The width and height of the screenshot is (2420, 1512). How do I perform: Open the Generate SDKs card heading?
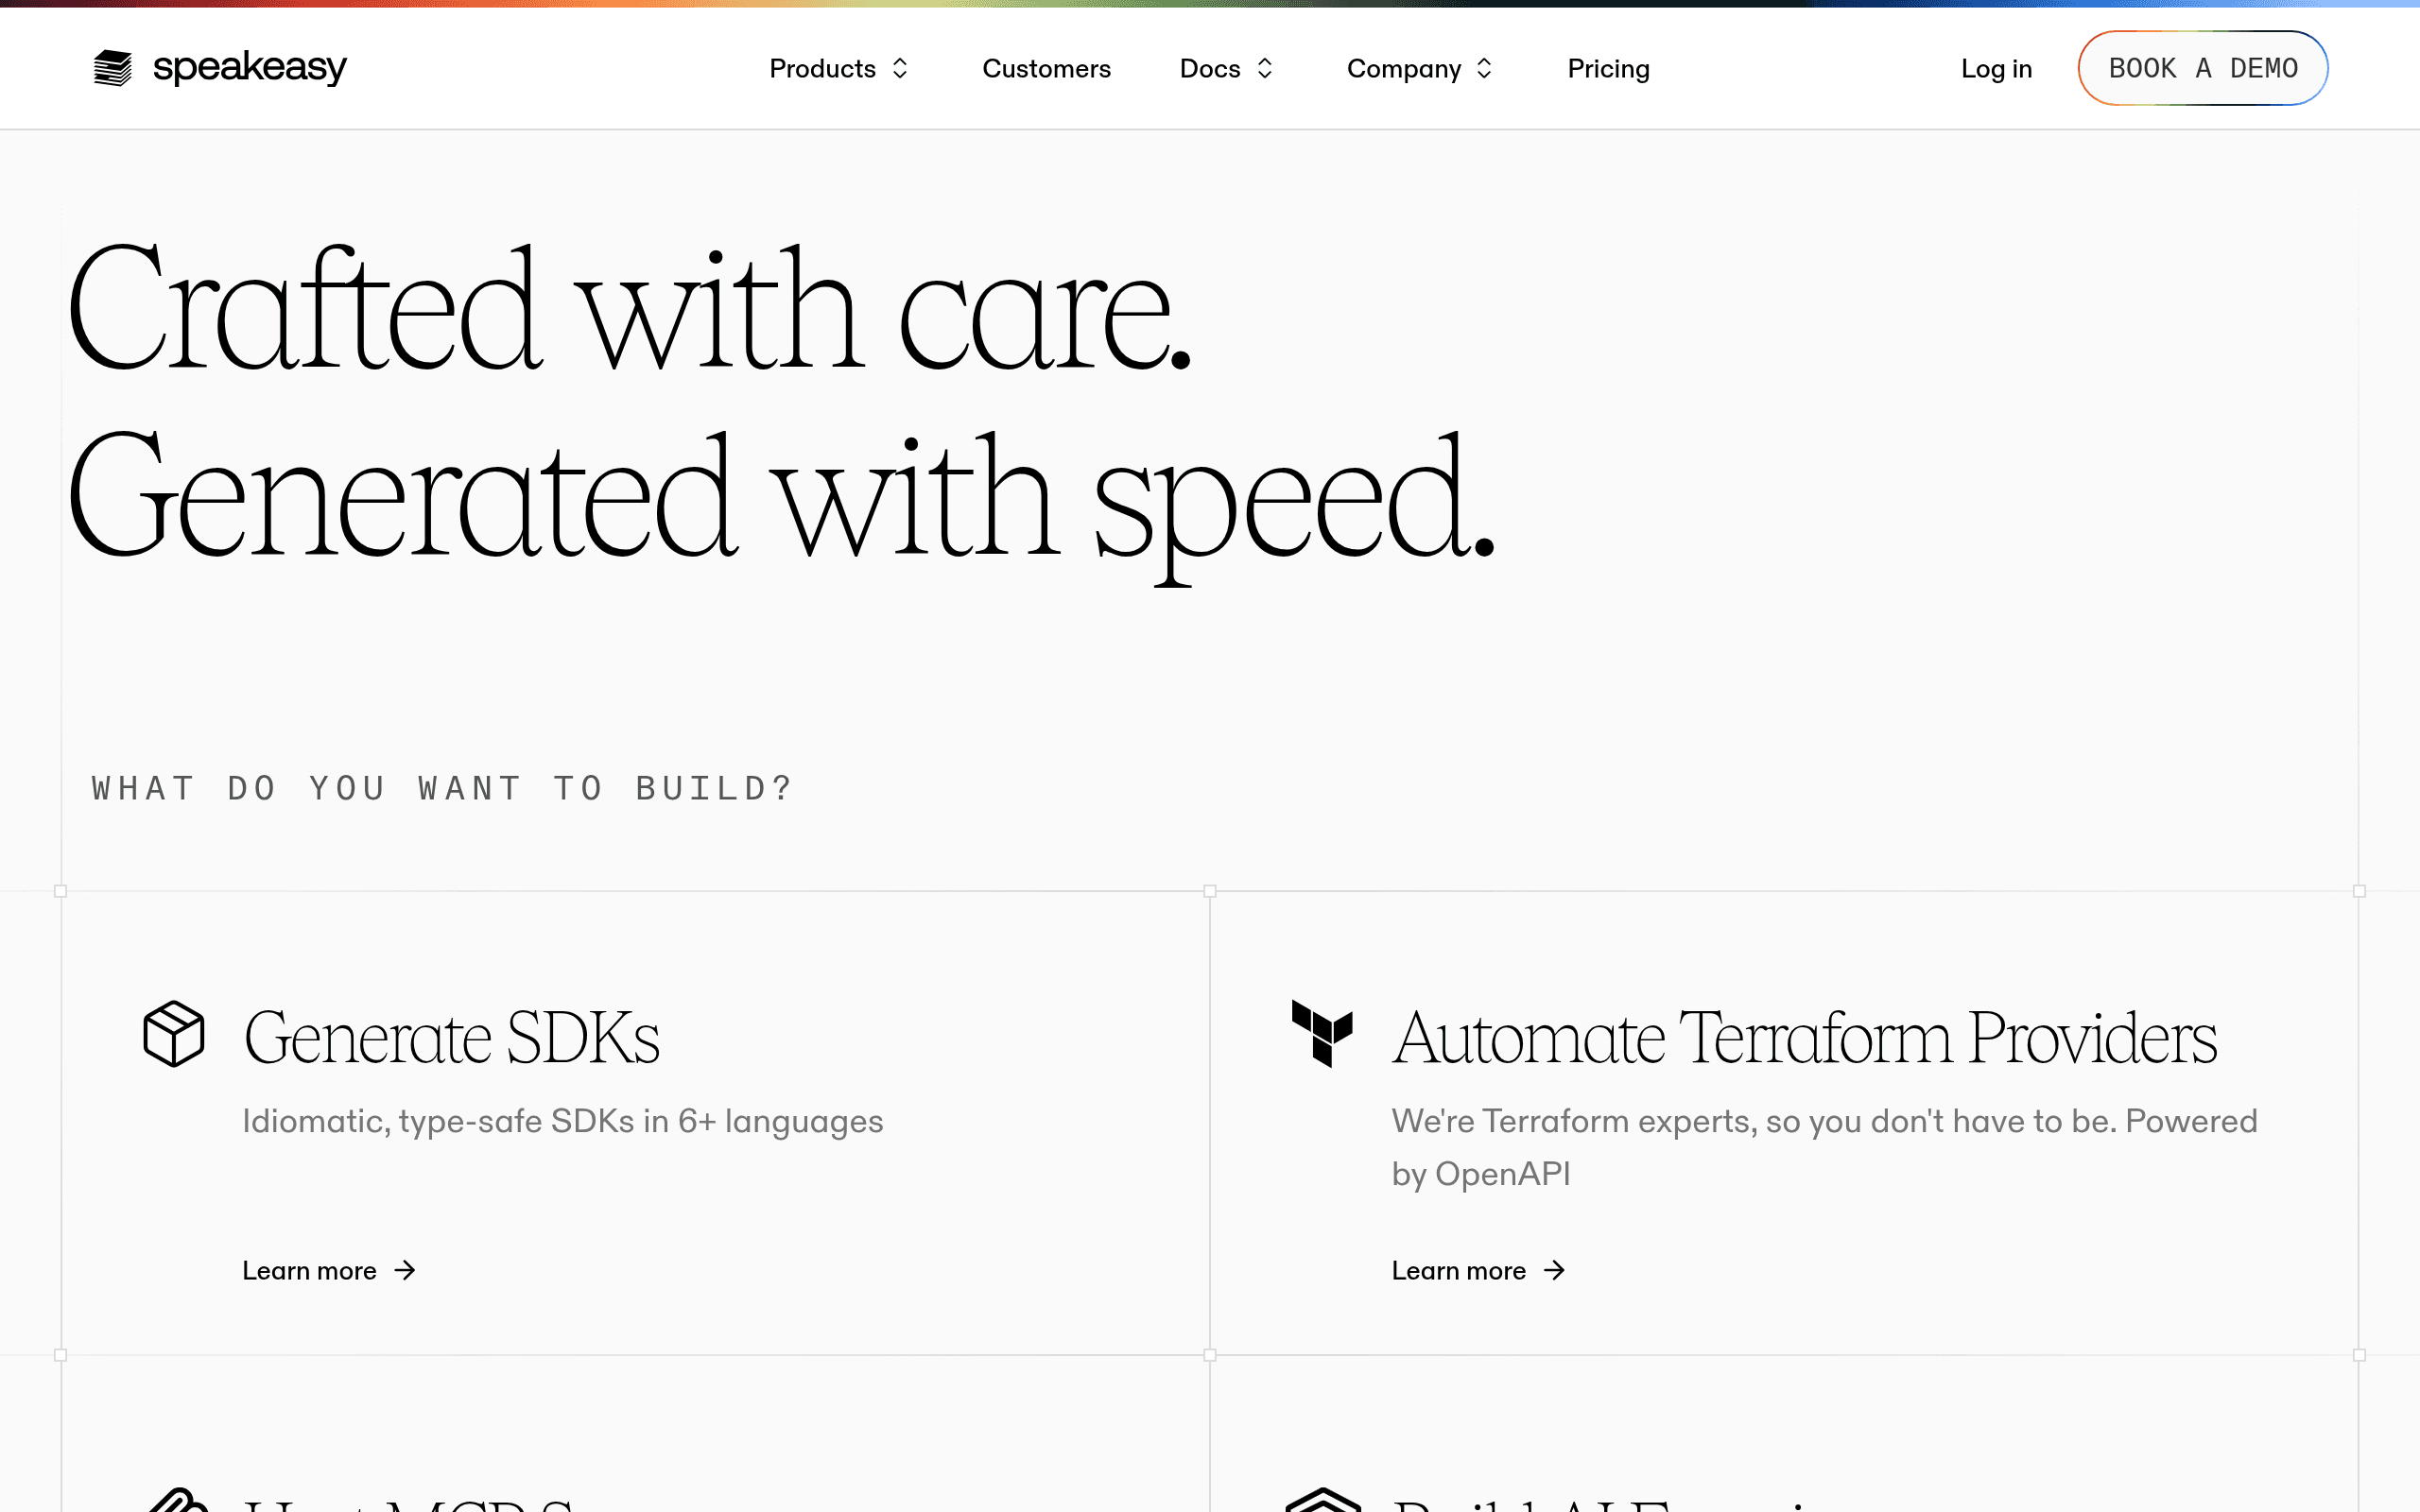[x=451, y=1037]
